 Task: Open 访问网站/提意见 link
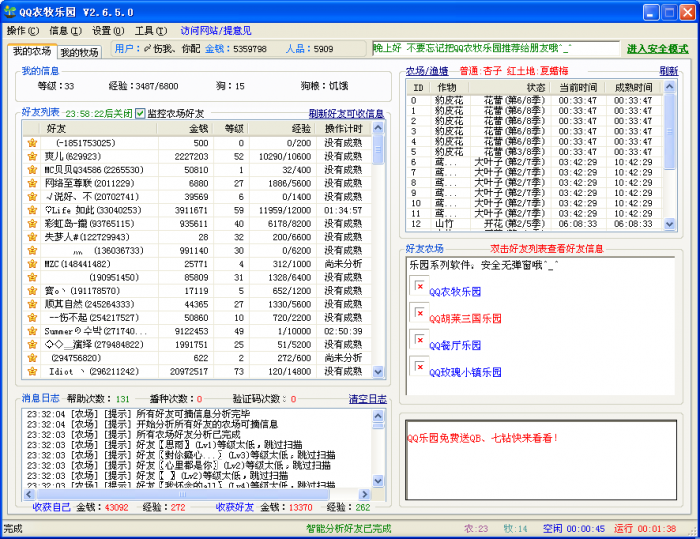(216, 31)
